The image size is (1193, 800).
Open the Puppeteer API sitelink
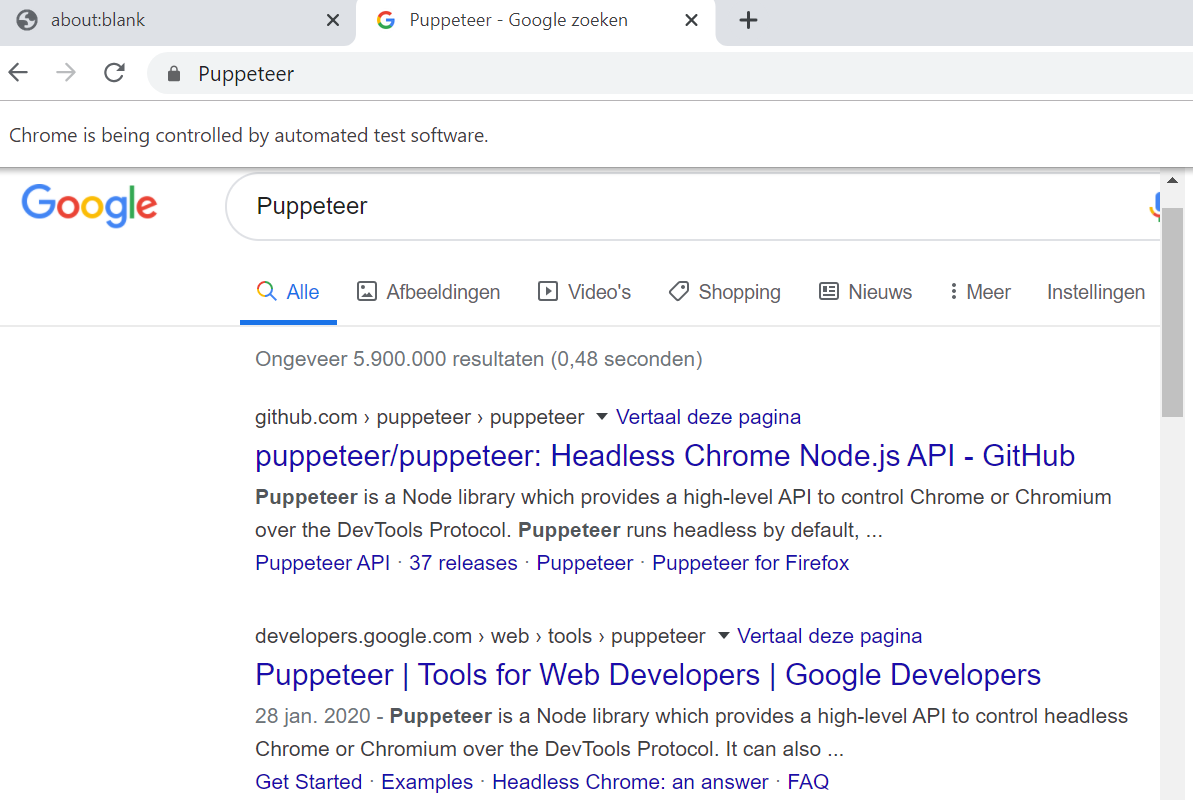323,563
